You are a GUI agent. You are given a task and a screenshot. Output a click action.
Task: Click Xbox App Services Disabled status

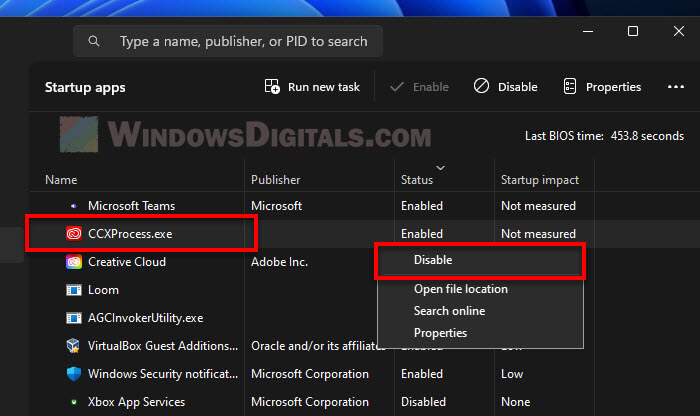tap(423, 402)
